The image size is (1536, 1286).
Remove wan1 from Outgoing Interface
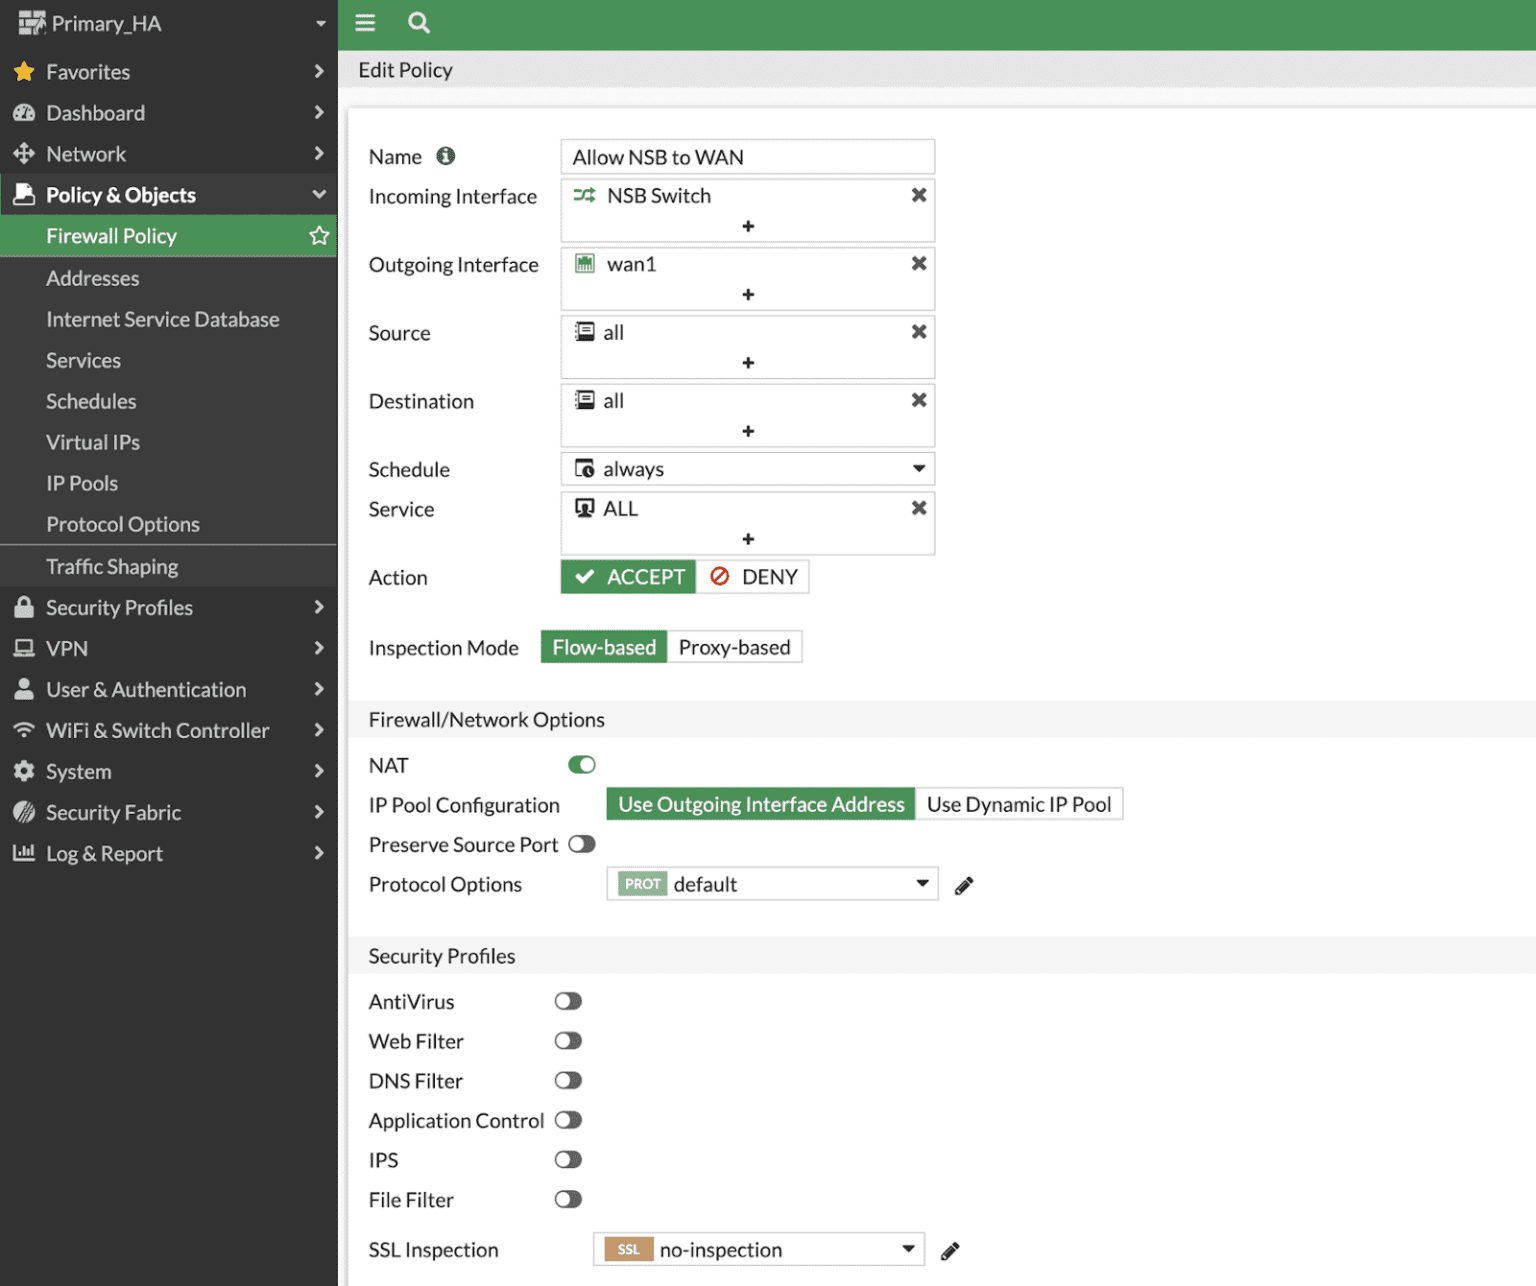(918, 263)
